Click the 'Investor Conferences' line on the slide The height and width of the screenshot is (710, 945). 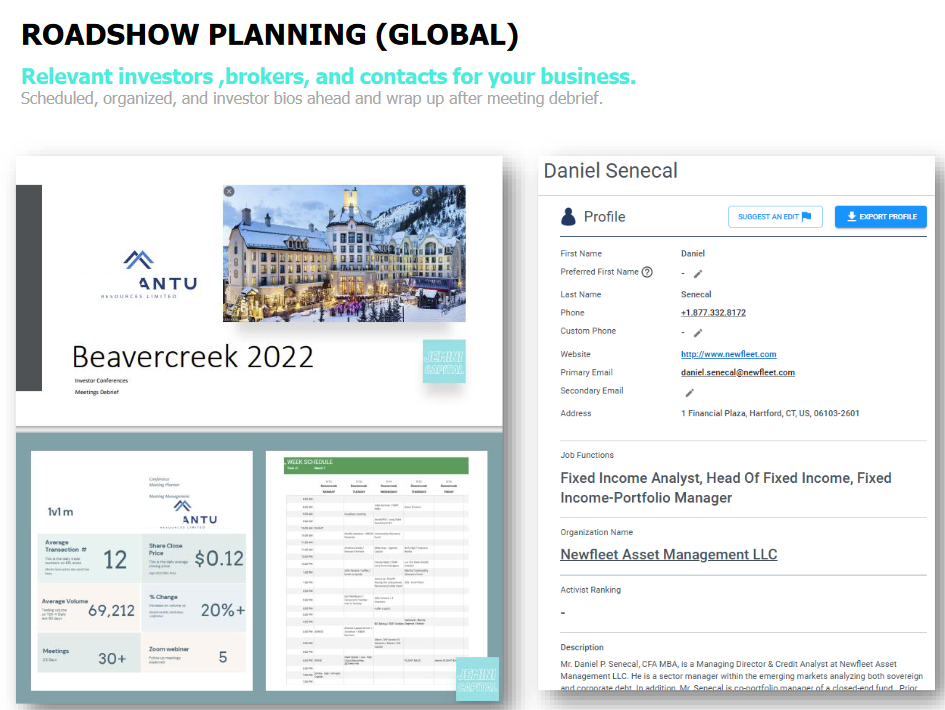[x=101, y=381]
